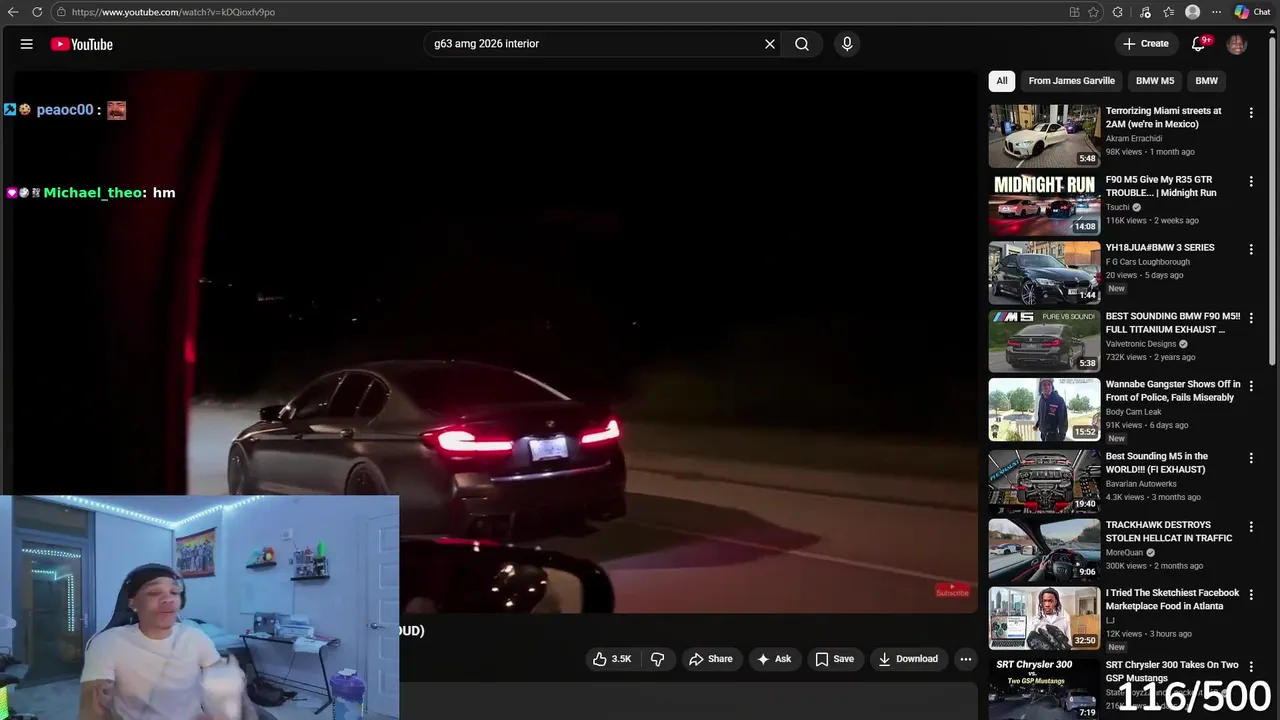Screen dimensions: 1280x720
Task: Go back with the browser arrow
Action: (x=13, y=12)
